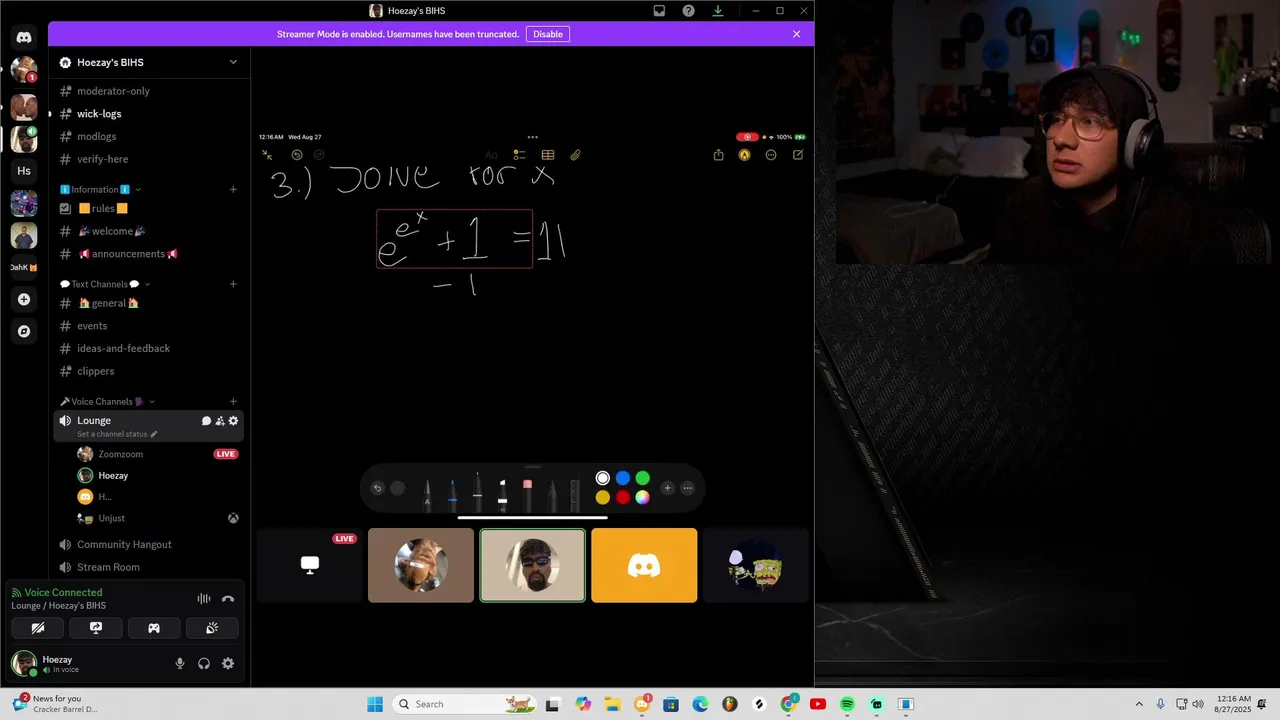Open the Discover servers compass icon
The height and width of the screenshot is (720, 1280).
[24, 331]
